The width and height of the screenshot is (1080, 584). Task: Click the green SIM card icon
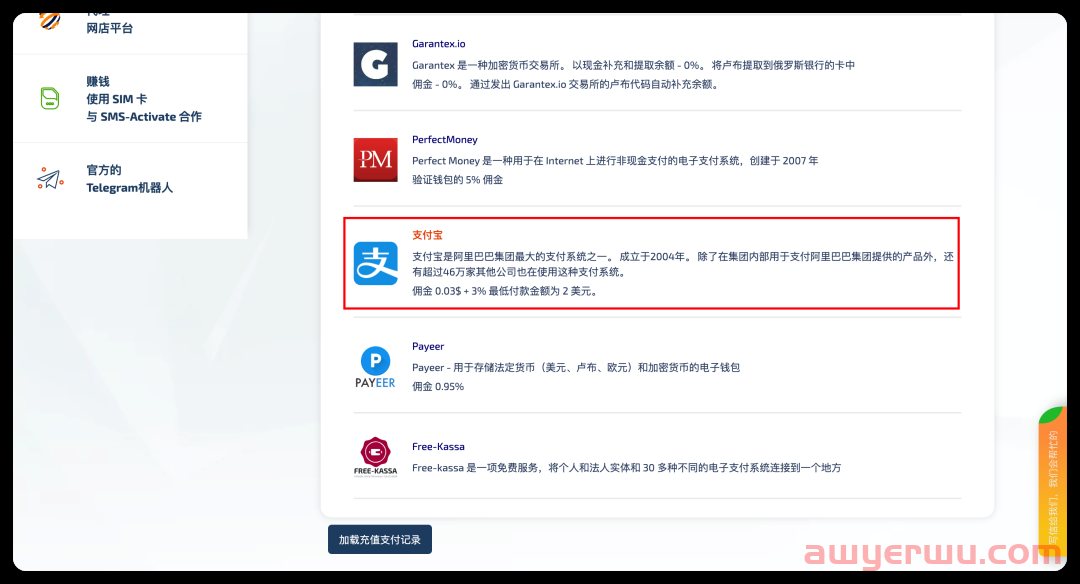tap(50, 98)
